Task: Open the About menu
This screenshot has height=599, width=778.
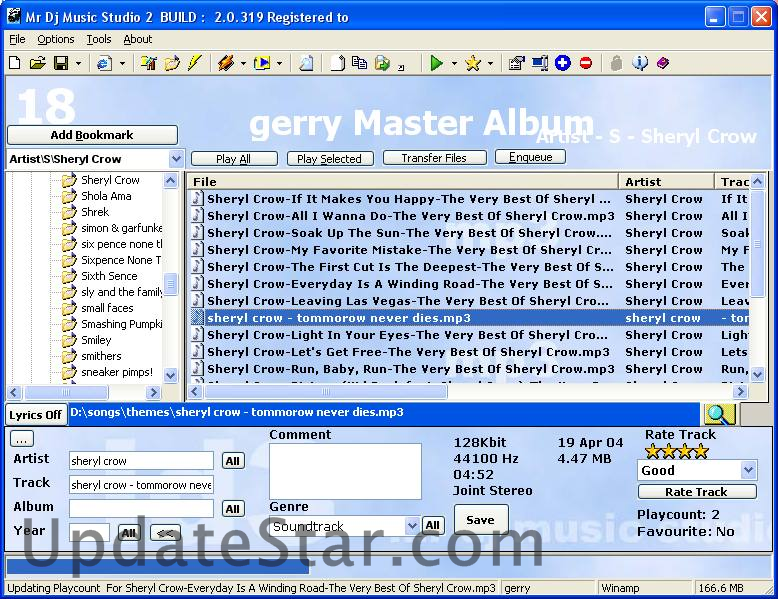Action: click(137, 39)
